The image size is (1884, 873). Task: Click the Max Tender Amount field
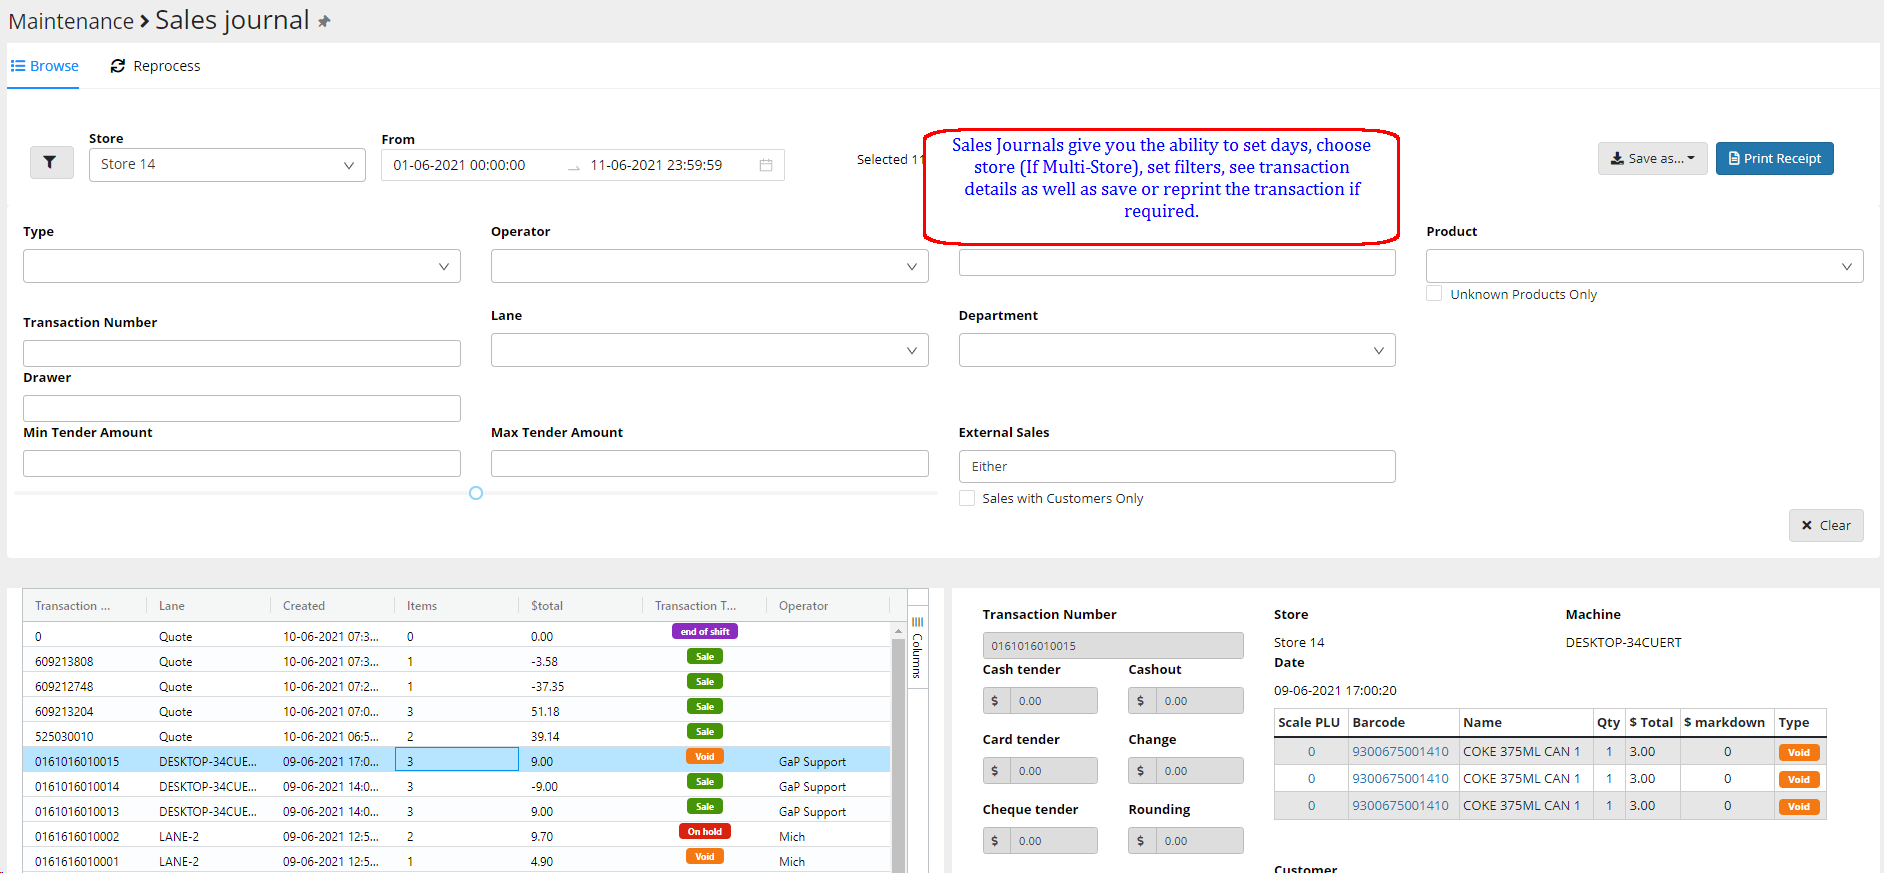point(709,464)
